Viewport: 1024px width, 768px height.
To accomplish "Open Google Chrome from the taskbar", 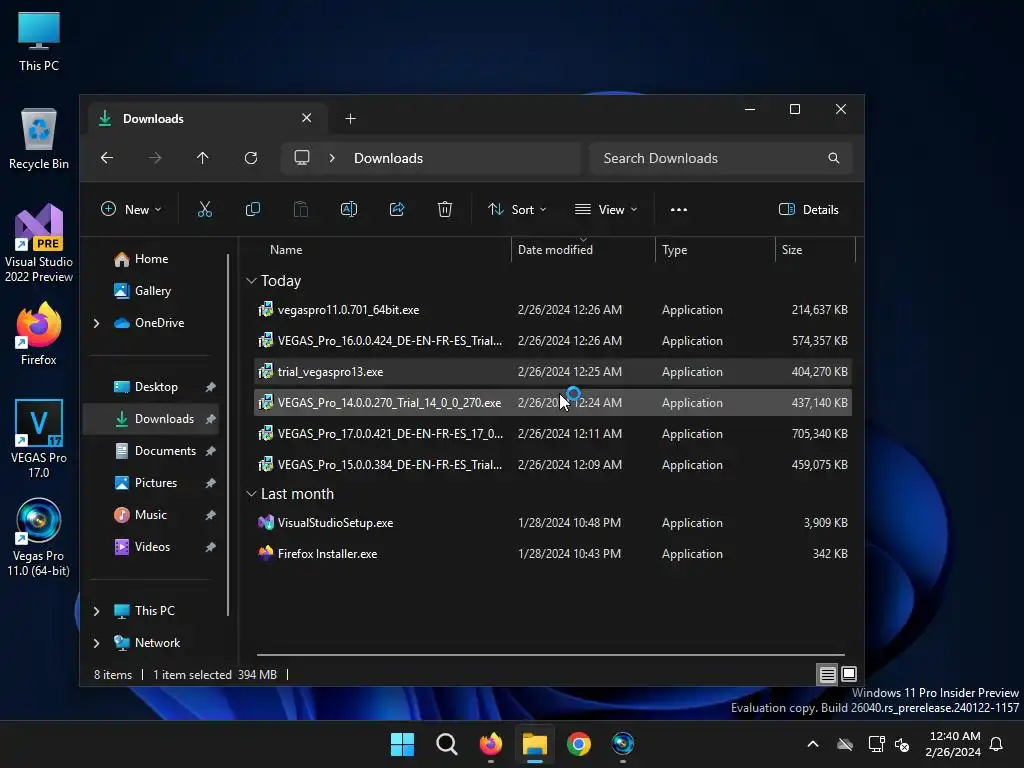I will click(x=579, y=744).
